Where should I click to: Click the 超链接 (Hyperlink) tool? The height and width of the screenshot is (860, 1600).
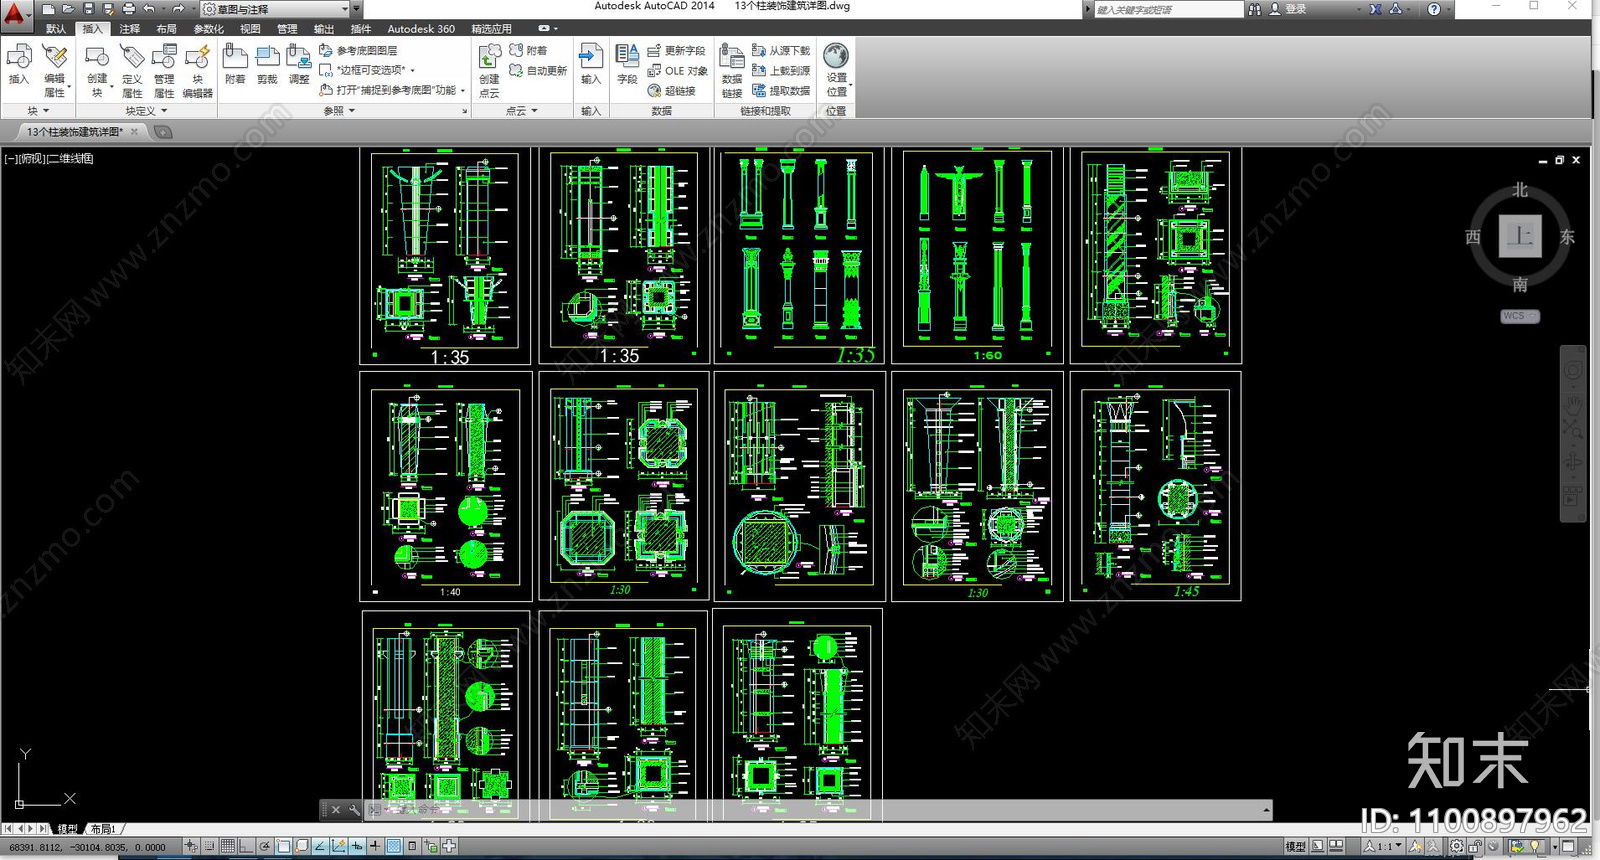[671, 91]
